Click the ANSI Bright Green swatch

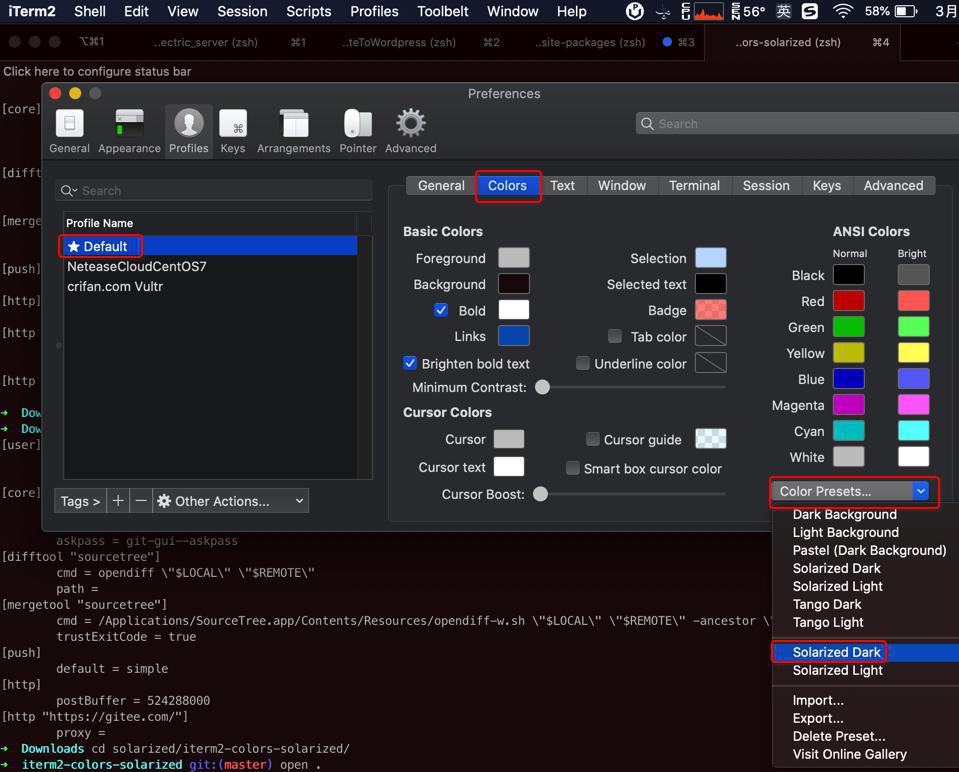point(914,327)
